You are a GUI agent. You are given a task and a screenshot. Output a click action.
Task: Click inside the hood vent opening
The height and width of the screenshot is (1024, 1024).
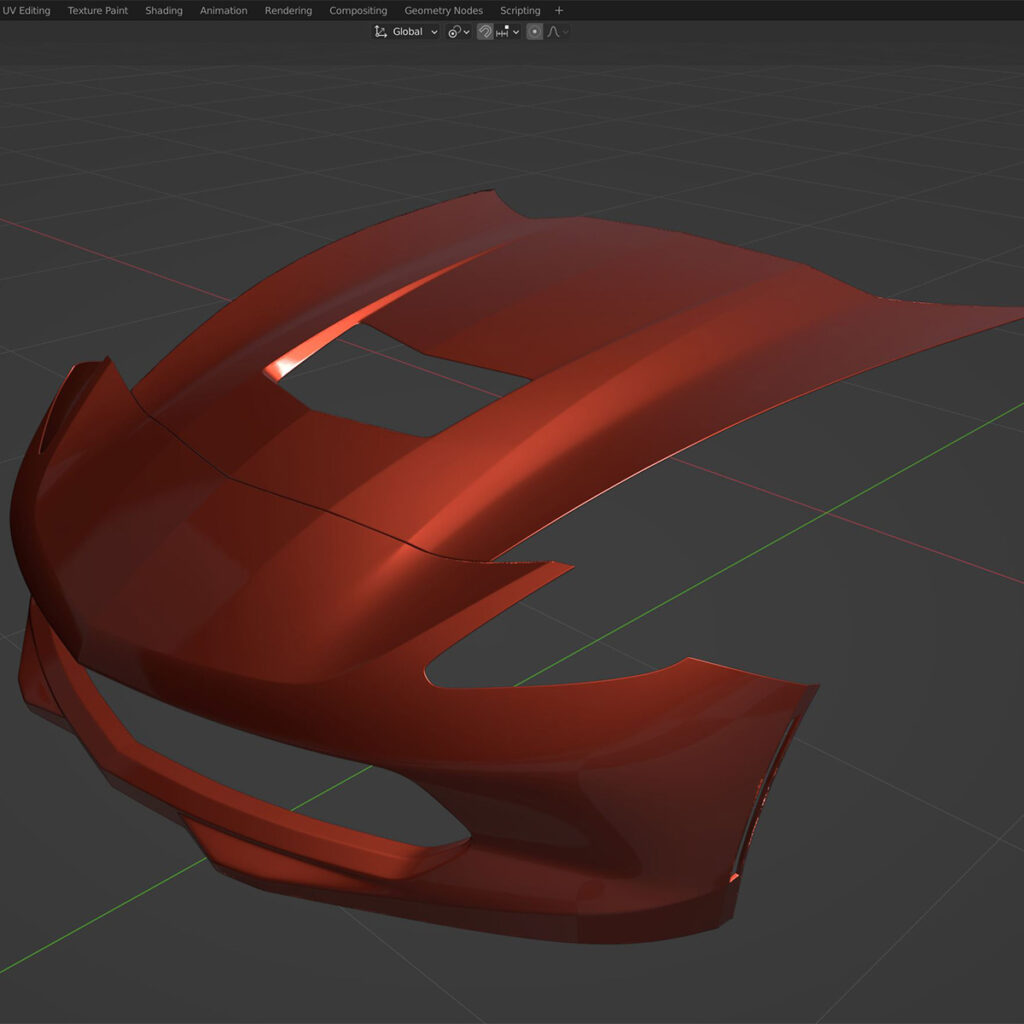[x=400, y=385]
